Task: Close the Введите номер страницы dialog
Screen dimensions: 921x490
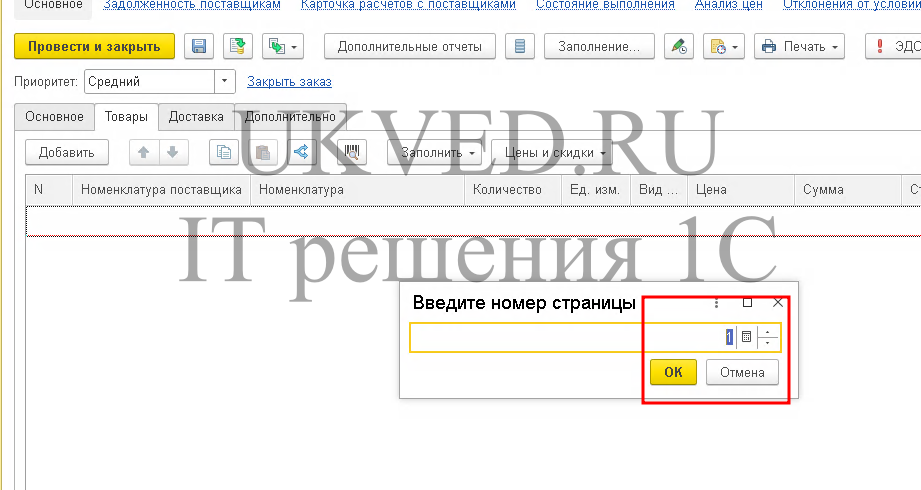Action: pos(778,303)
